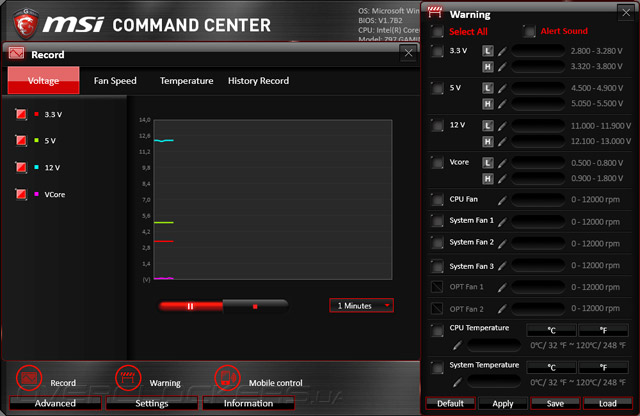Open the Record icon at bottom

[29, 378]
